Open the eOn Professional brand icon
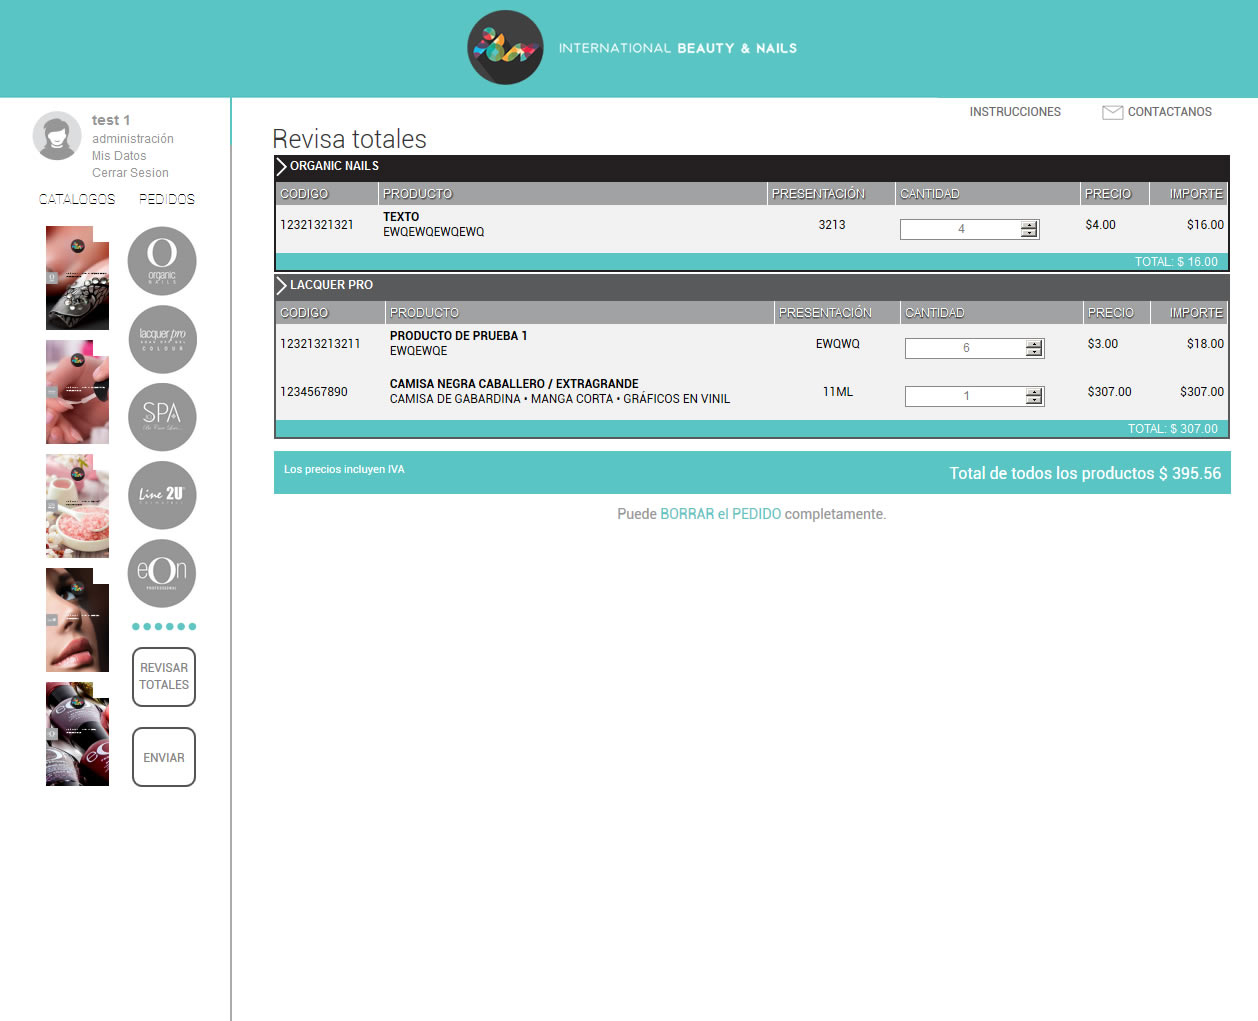Viewport: 1258px width, 1021px height. (x=162, y=573)
